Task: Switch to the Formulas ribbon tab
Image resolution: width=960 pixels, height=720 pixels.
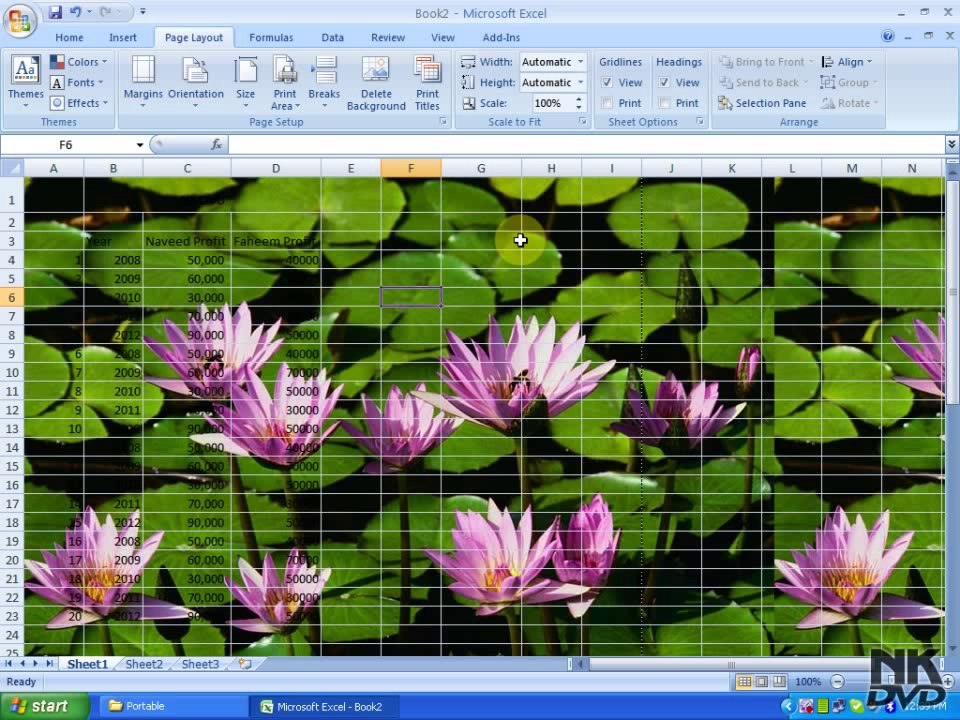Action: click(271, 37)
